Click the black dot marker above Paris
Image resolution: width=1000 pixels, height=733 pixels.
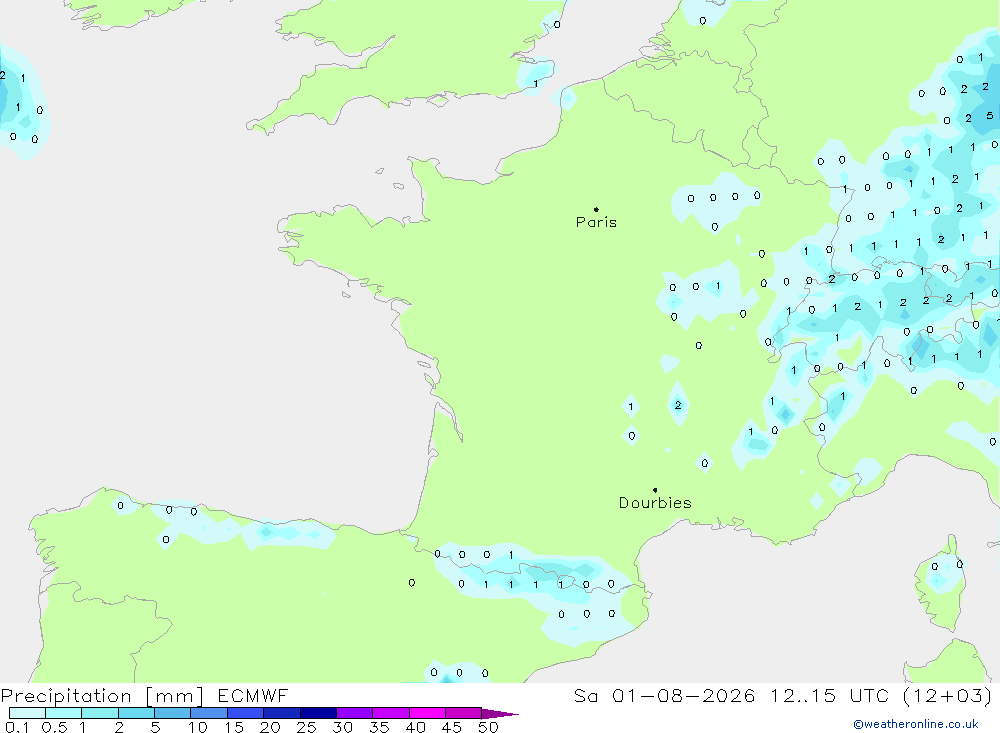(596, 209)
